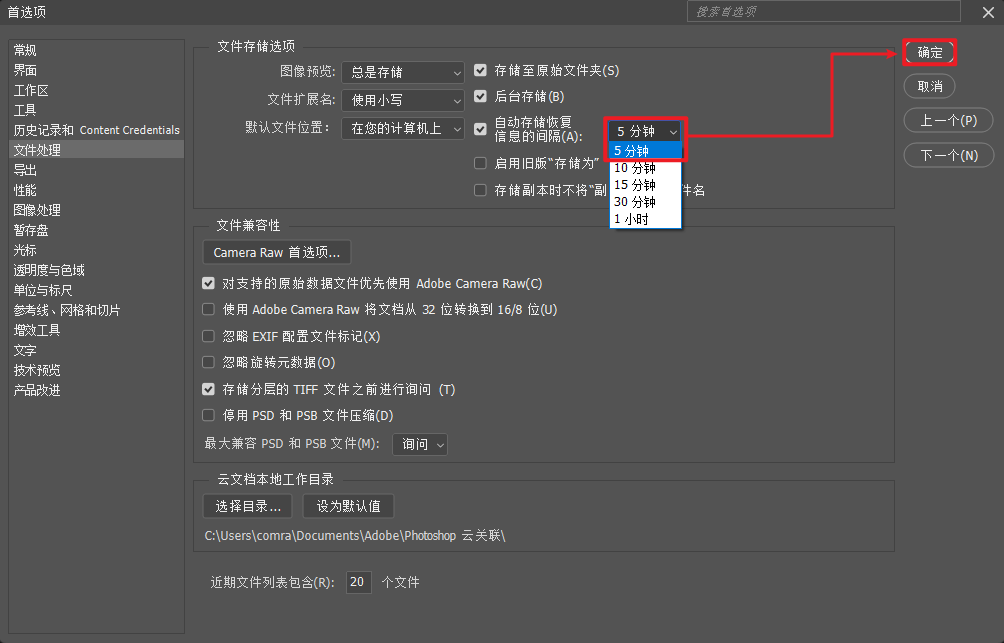Select 常规 in the category list
This screenshot has width=1004, height=643.
click(25, 50)
